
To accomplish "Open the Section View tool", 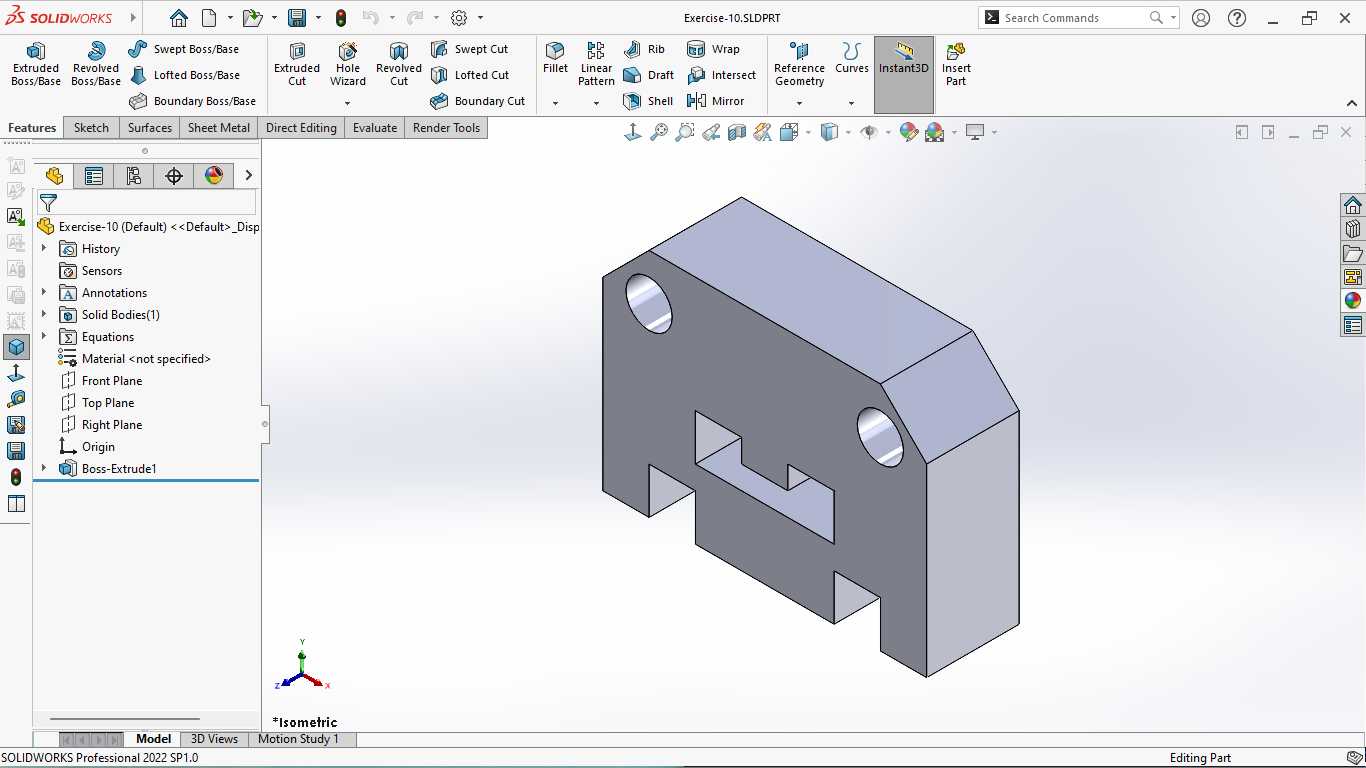I will click(x=737, y=132).
